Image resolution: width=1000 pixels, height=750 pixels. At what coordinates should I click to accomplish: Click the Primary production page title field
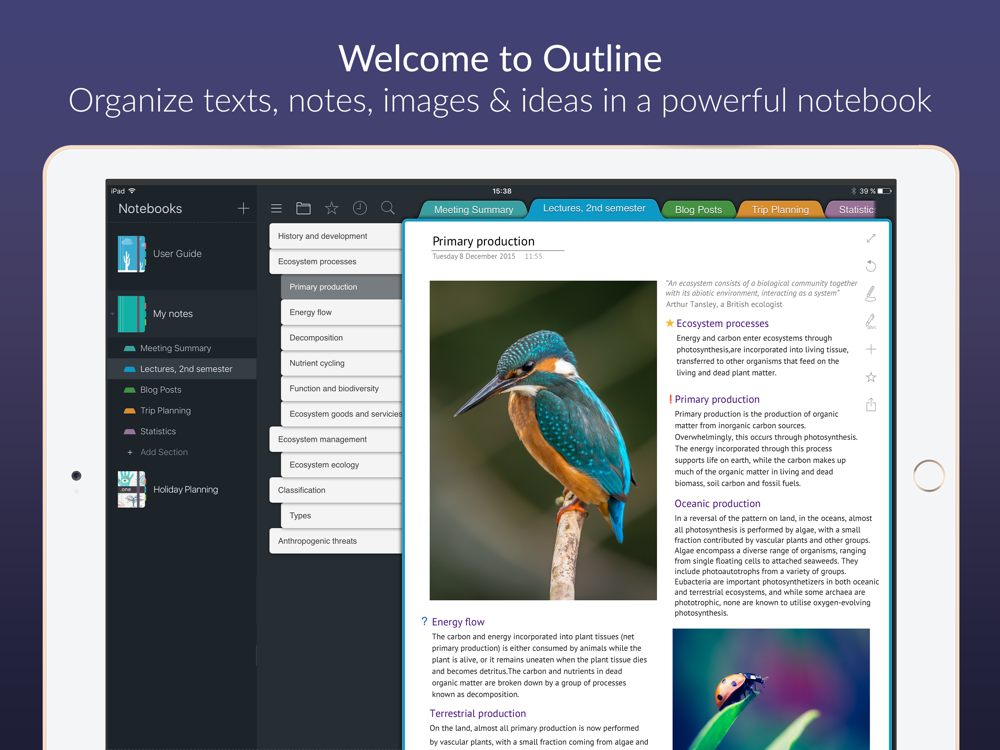(x=498, y=241)
